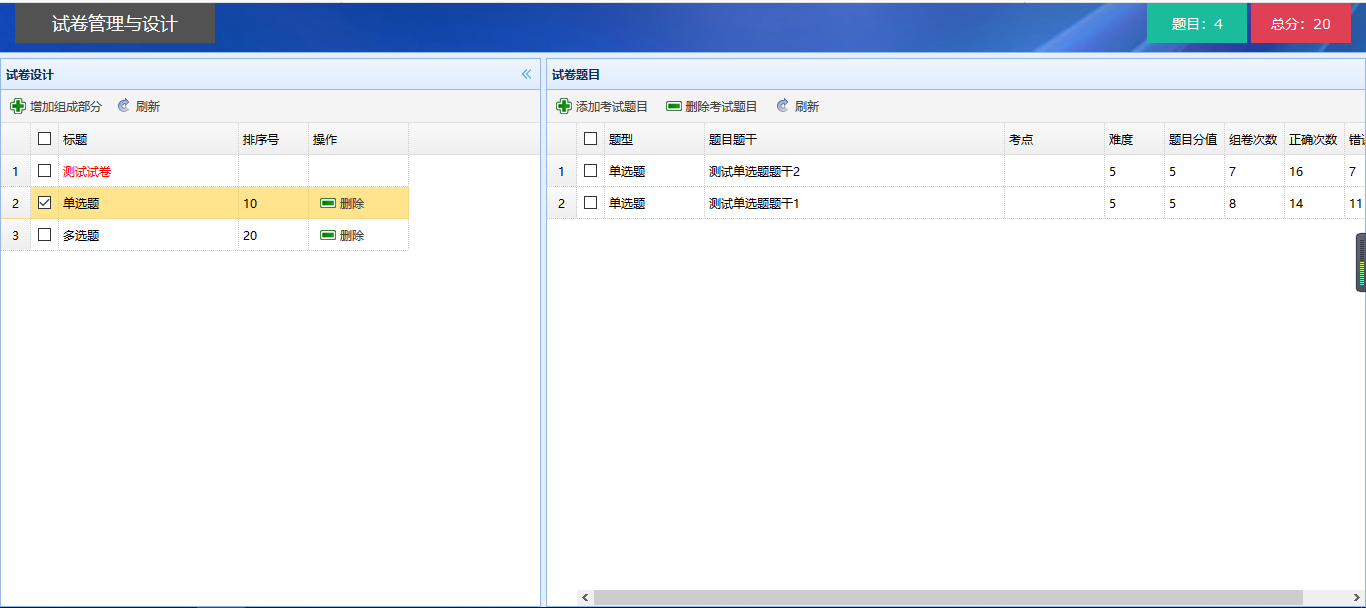Select all rows in 试卷设计 header checkbox
The image size is (1366, 608).
coord(44,139)
